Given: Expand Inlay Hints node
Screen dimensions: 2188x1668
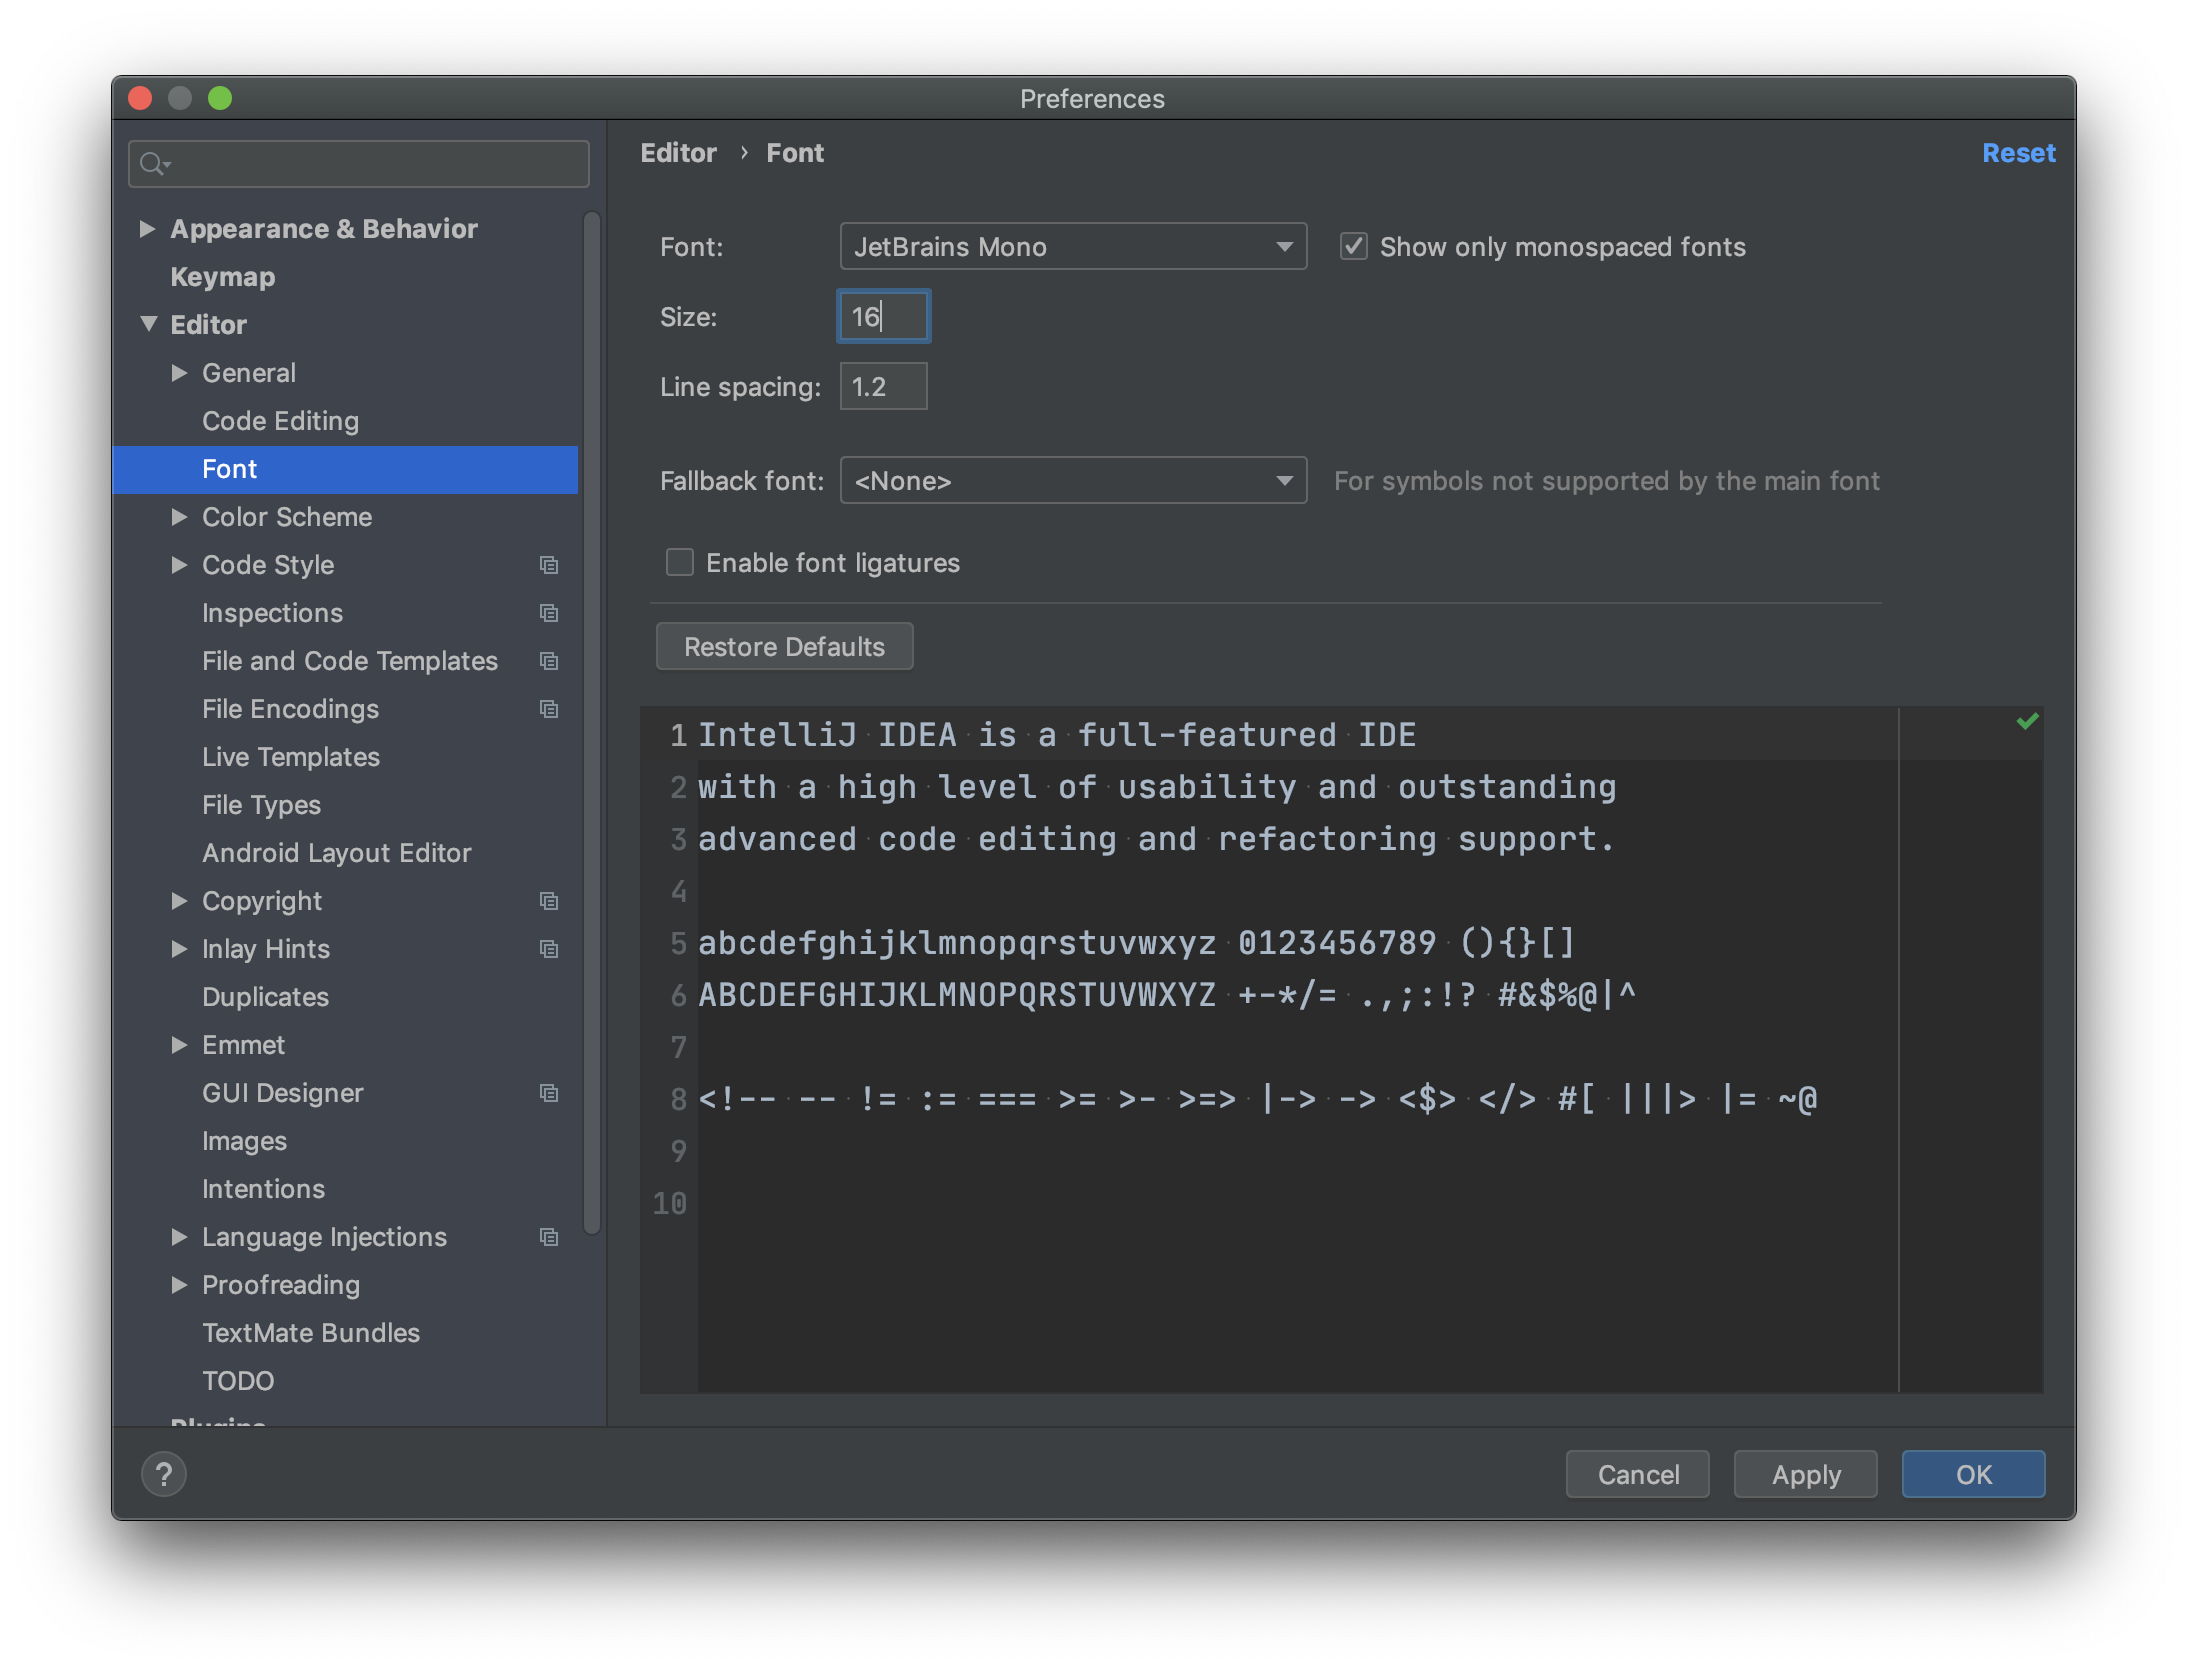Looking at the screenshot, I should tap(180, 949).
